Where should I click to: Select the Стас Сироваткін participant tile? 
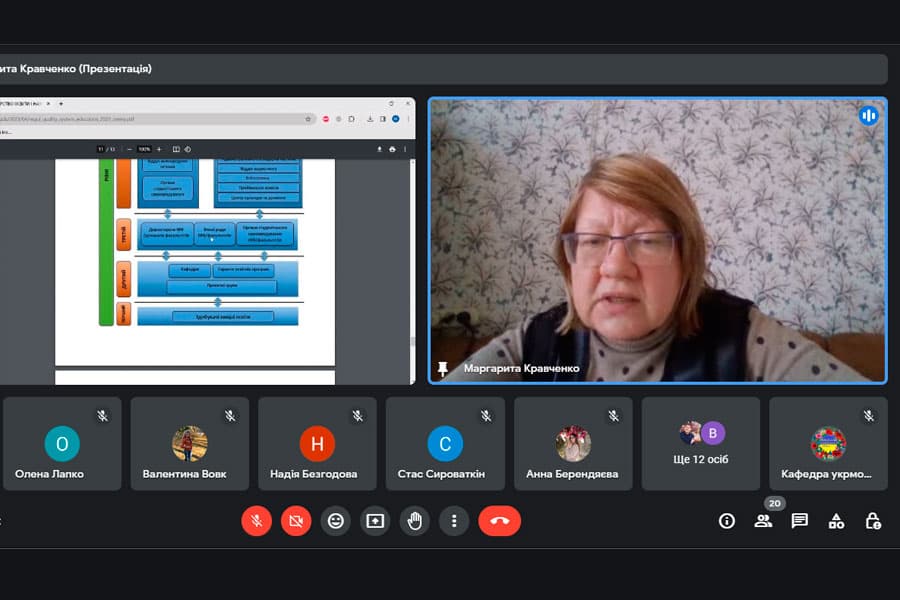point(445,443)
